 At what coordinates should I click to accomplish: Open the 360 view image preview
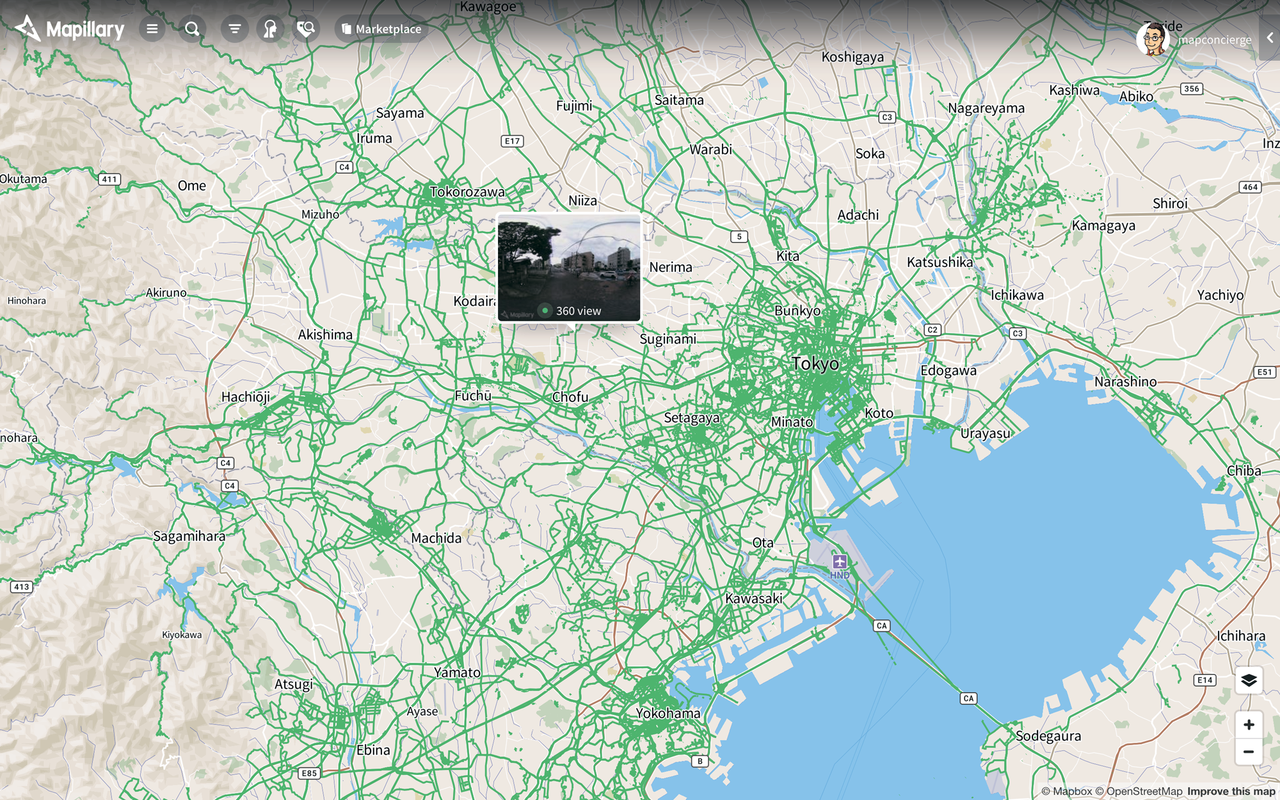click(569, 268)
